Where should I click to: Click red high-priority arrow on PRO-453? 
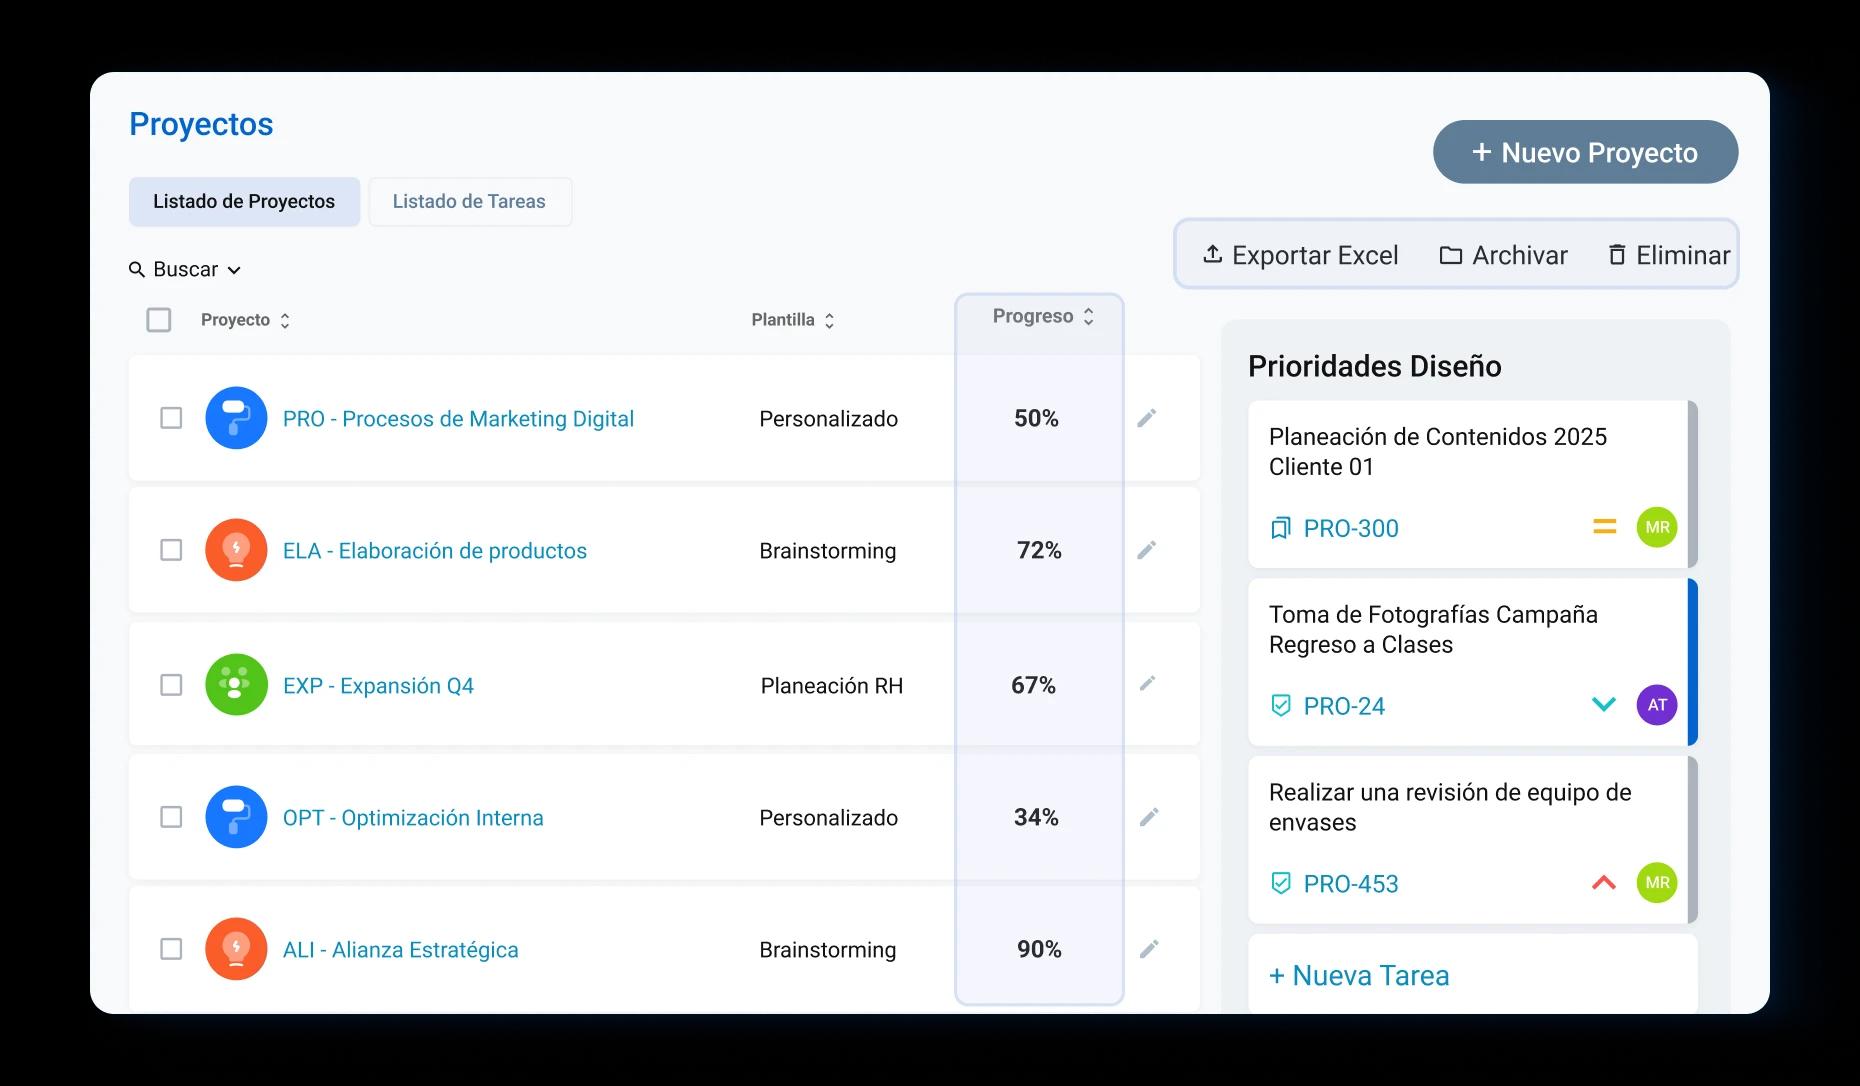pyautogui.click(x=1603, y=883)
